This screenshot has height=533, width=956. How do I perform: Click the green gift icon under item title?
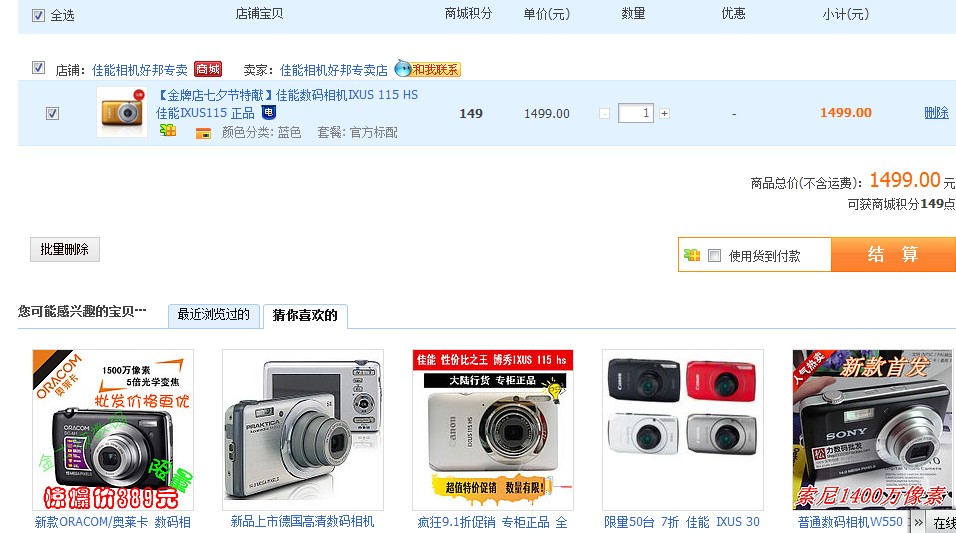168,131
